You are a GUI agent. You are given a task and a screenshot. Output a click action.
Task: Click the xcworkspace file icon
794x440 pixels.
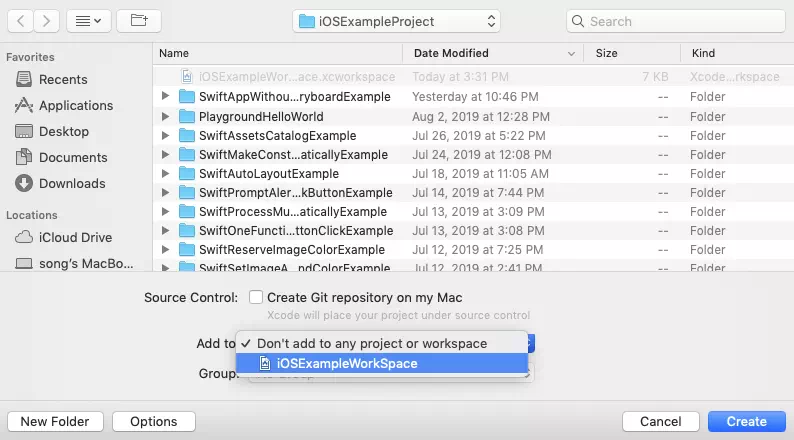pos(187,76)
